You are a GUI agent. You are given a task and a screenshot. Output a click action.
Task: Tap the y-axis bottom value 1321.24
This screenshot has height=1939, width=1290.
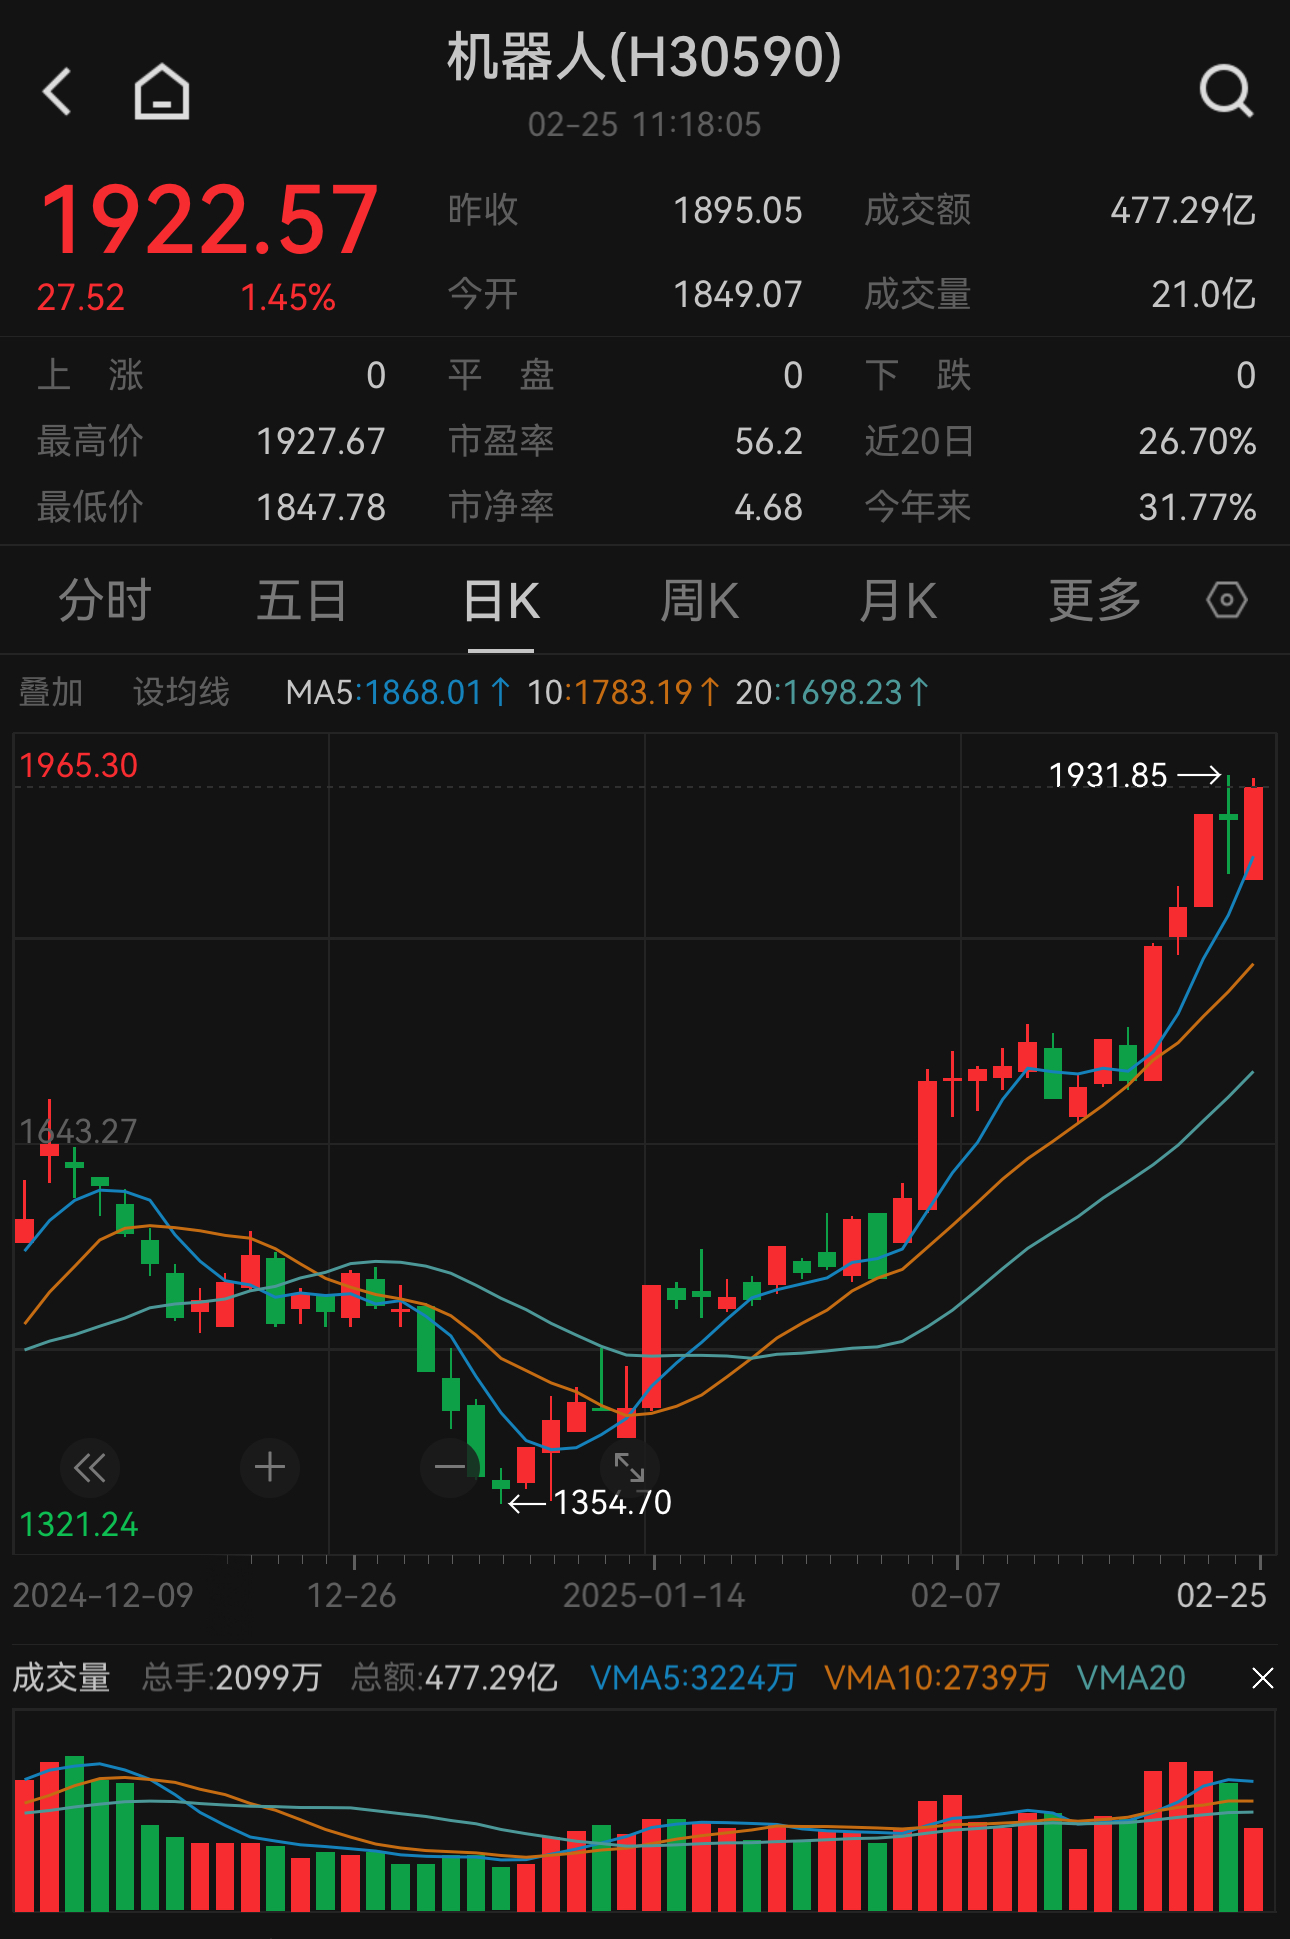coord(79,1525)
